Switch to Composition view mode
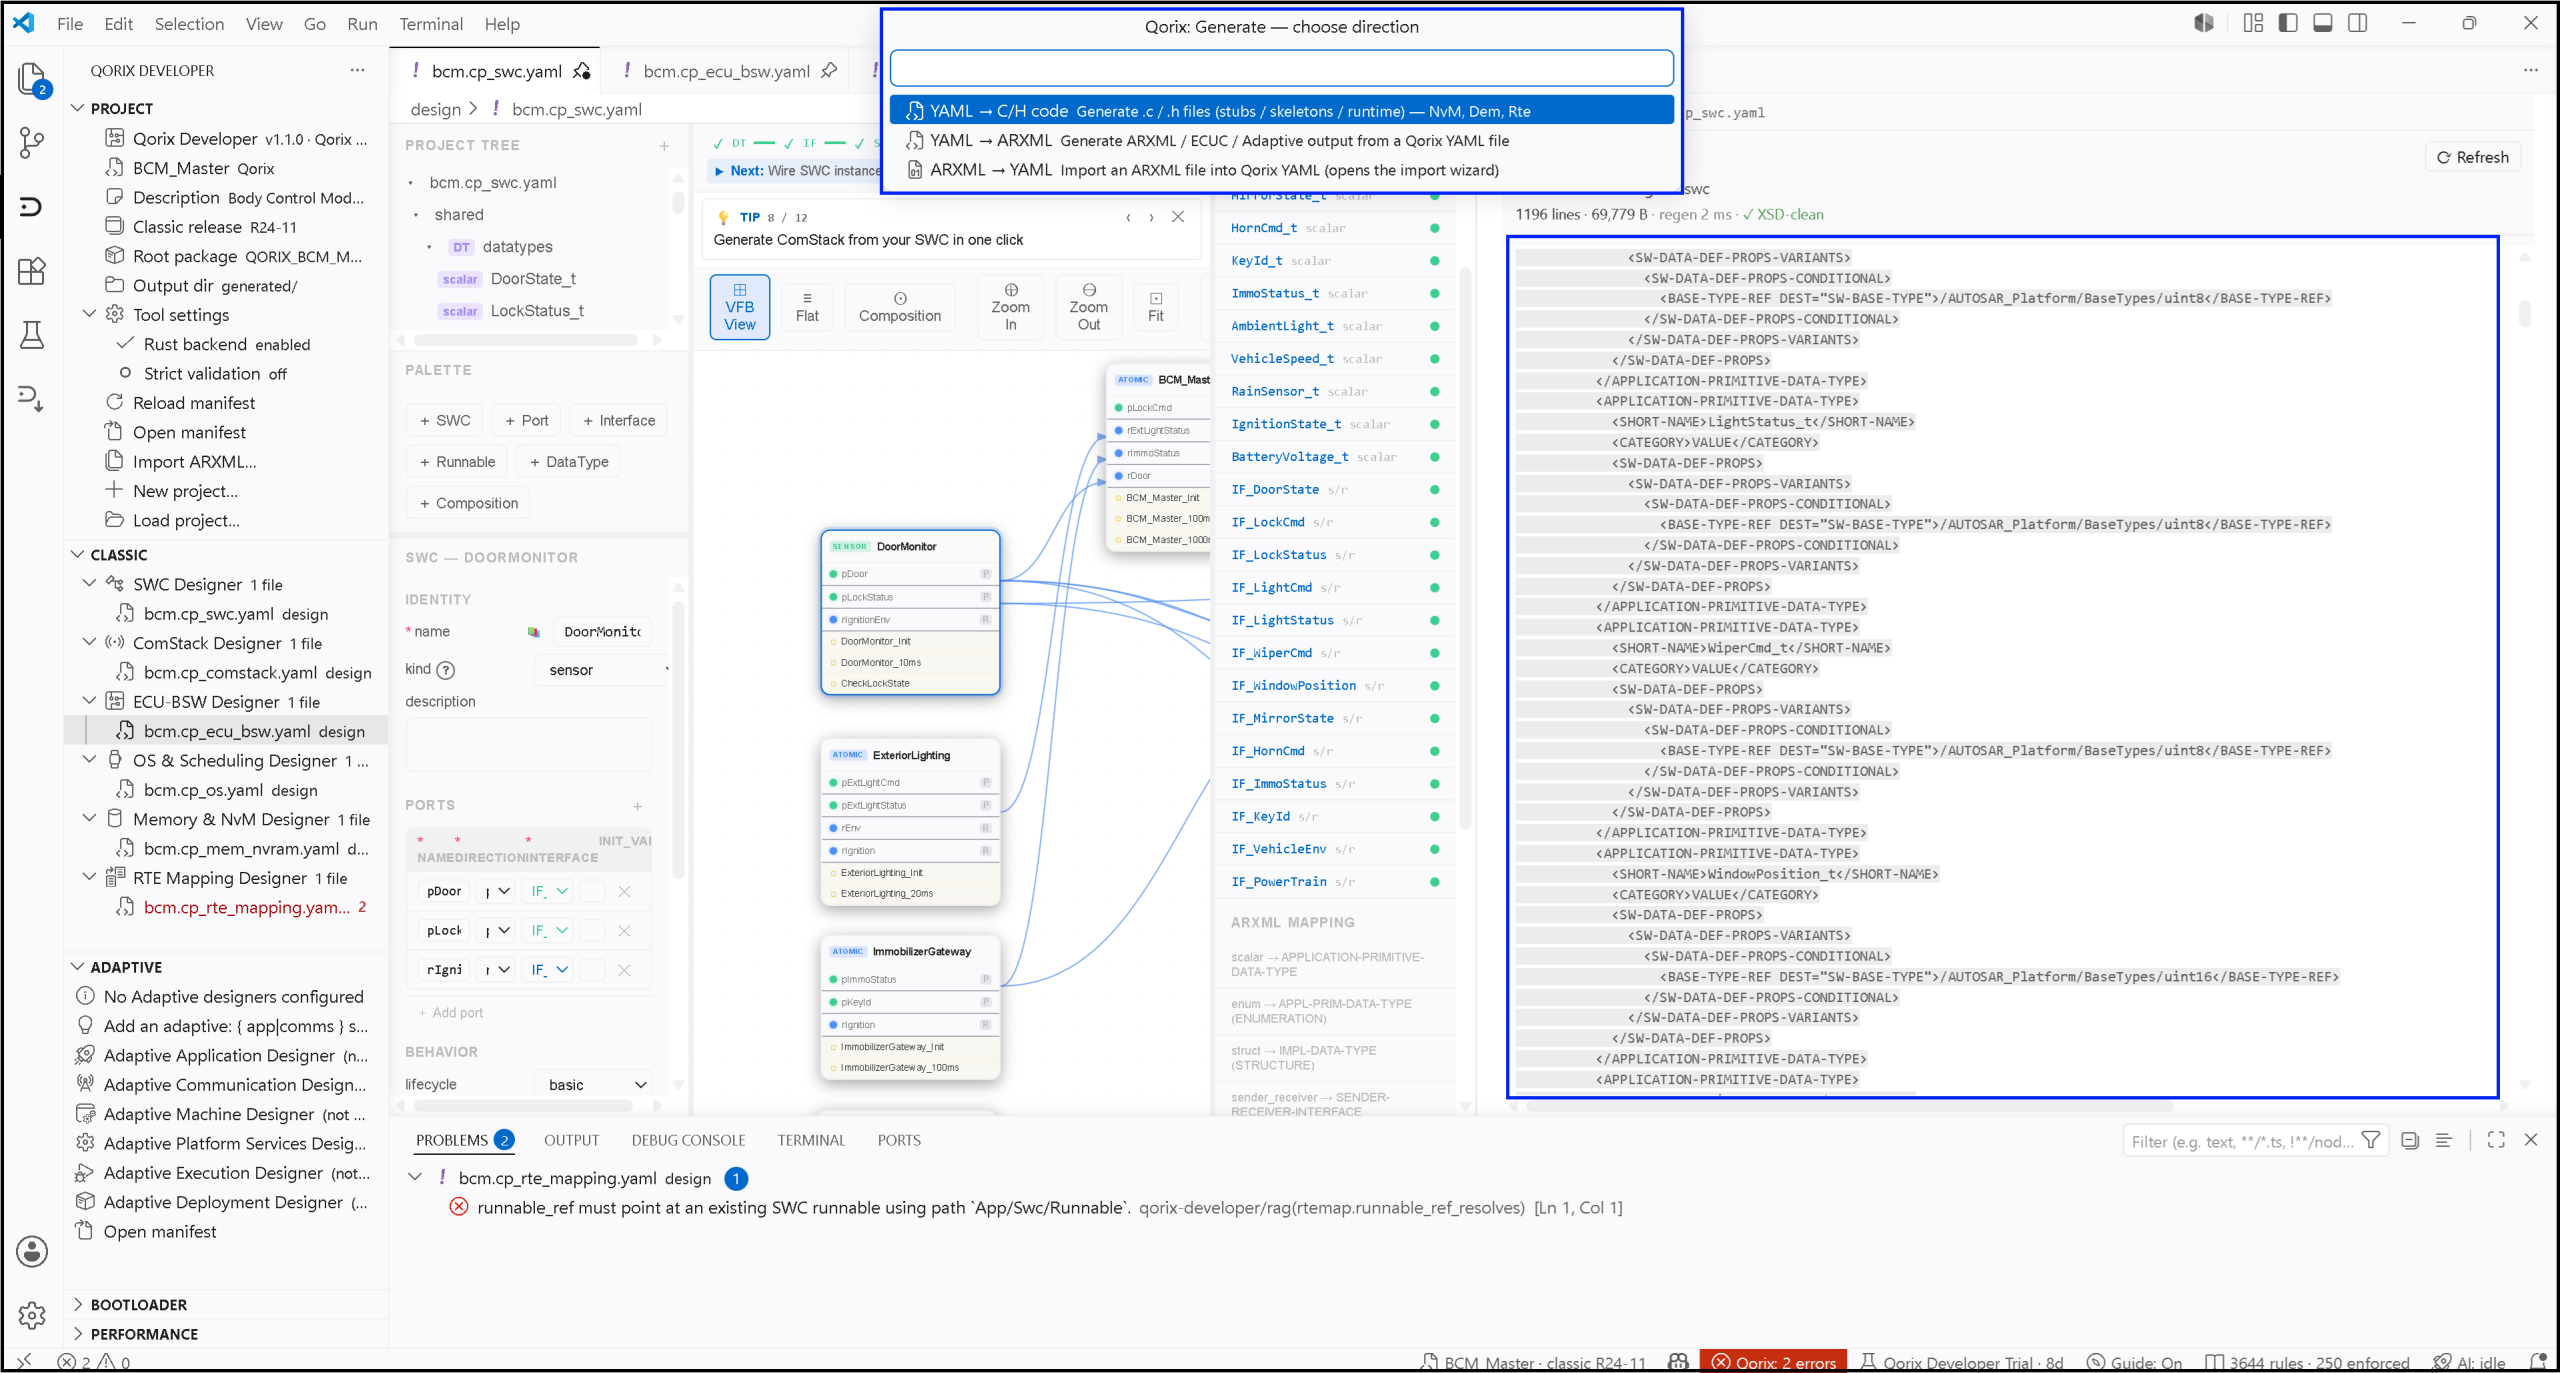The width and height of the screenshot is (2560, 1373). 900,307
